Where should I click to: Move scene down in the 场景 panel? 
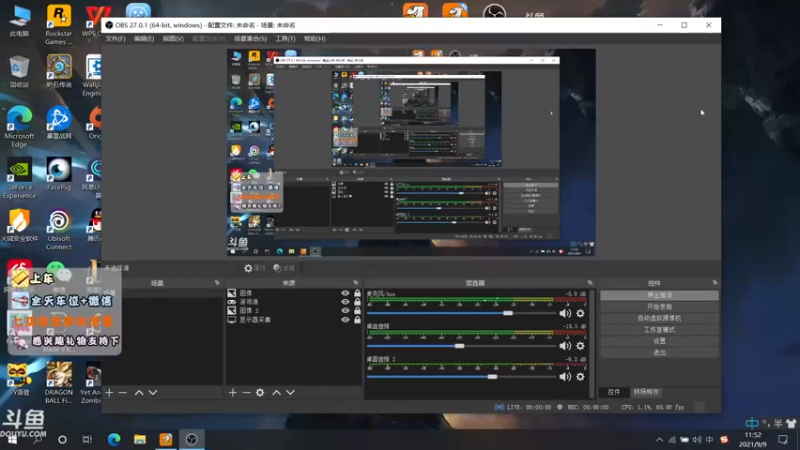coord(153,392)
